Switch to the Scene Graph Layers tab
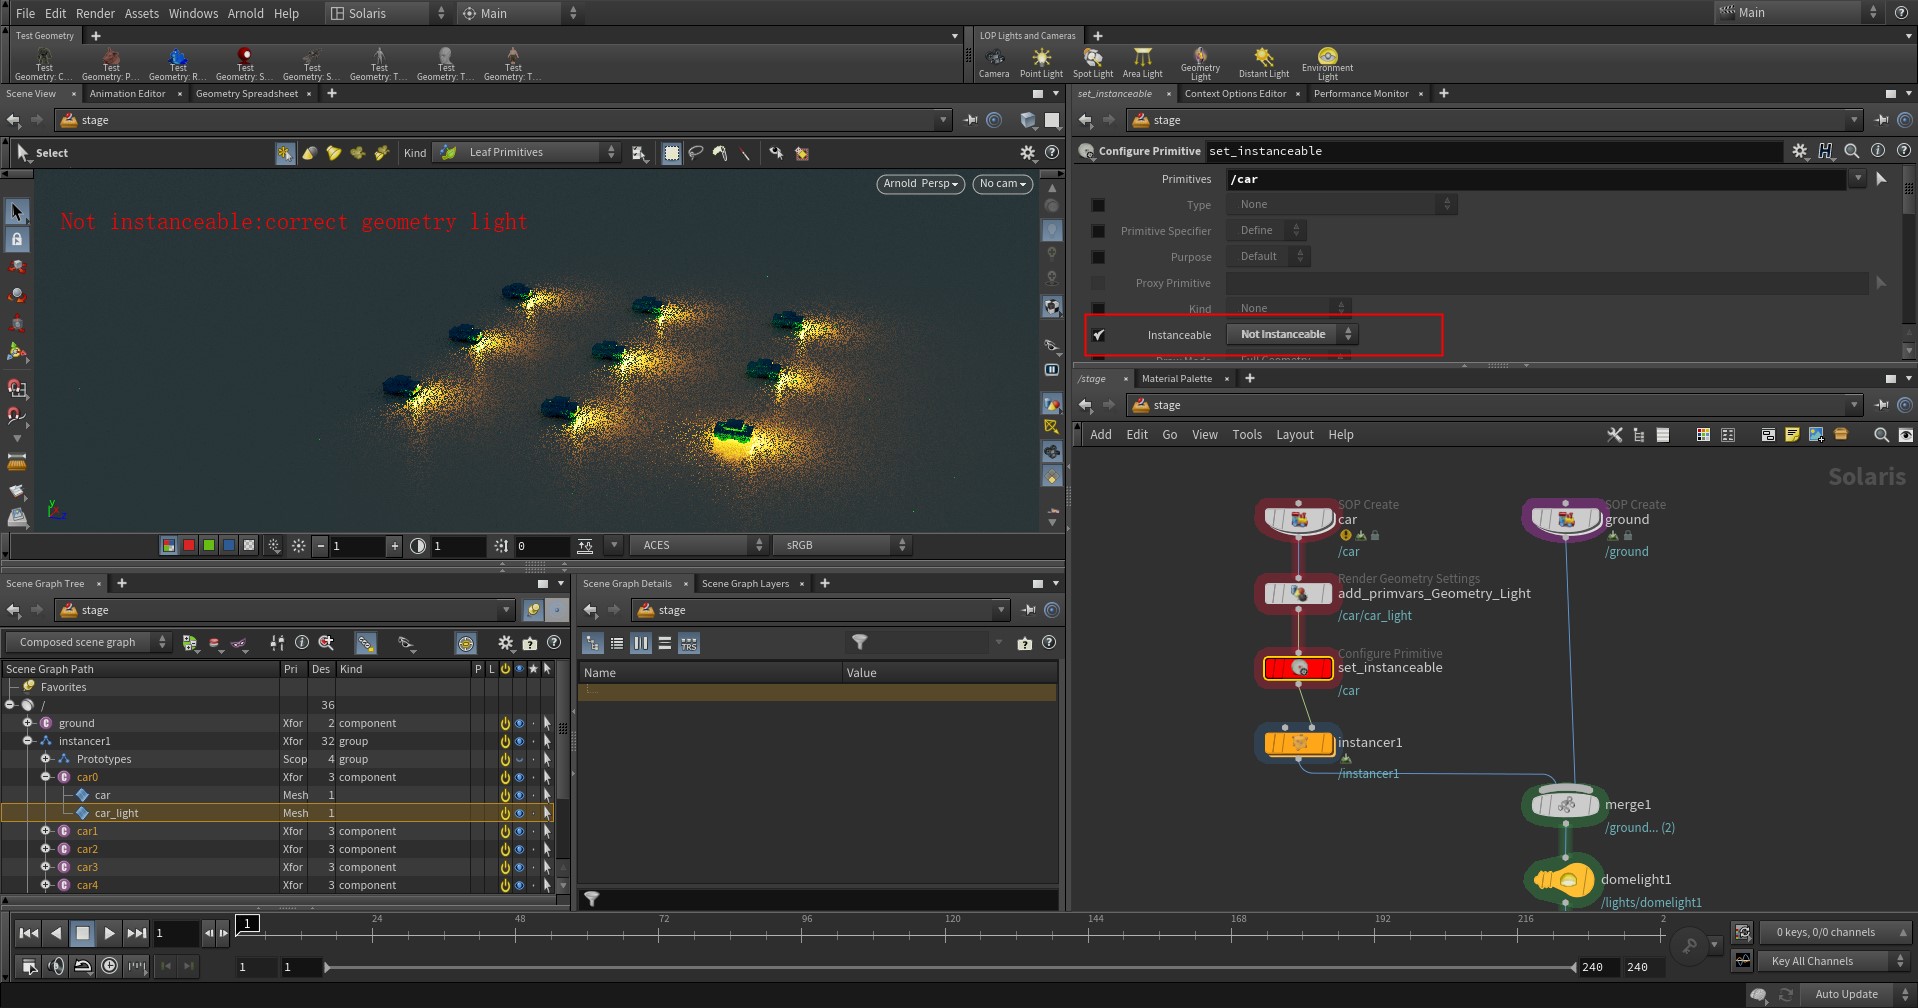Viewport: 1918px width, 1008px height. pyautogui.click(x=745, y=584)
